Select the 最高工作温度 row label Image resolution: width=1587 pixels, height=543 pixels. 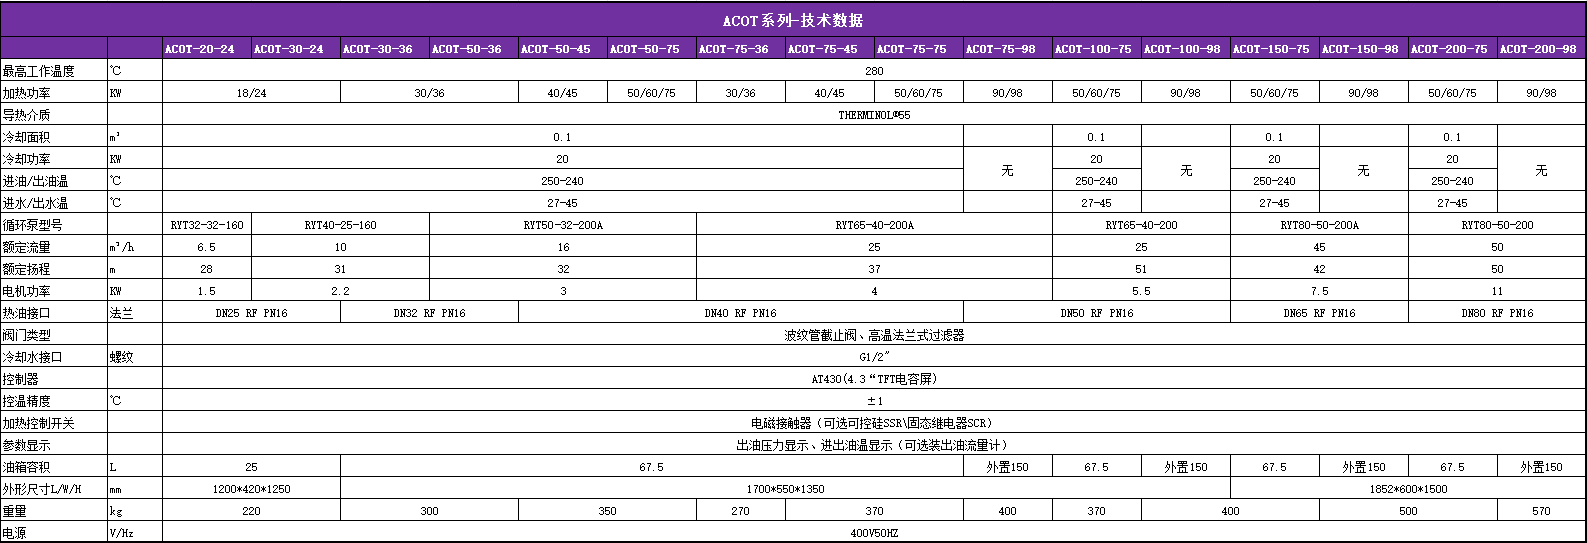(39, 71)
